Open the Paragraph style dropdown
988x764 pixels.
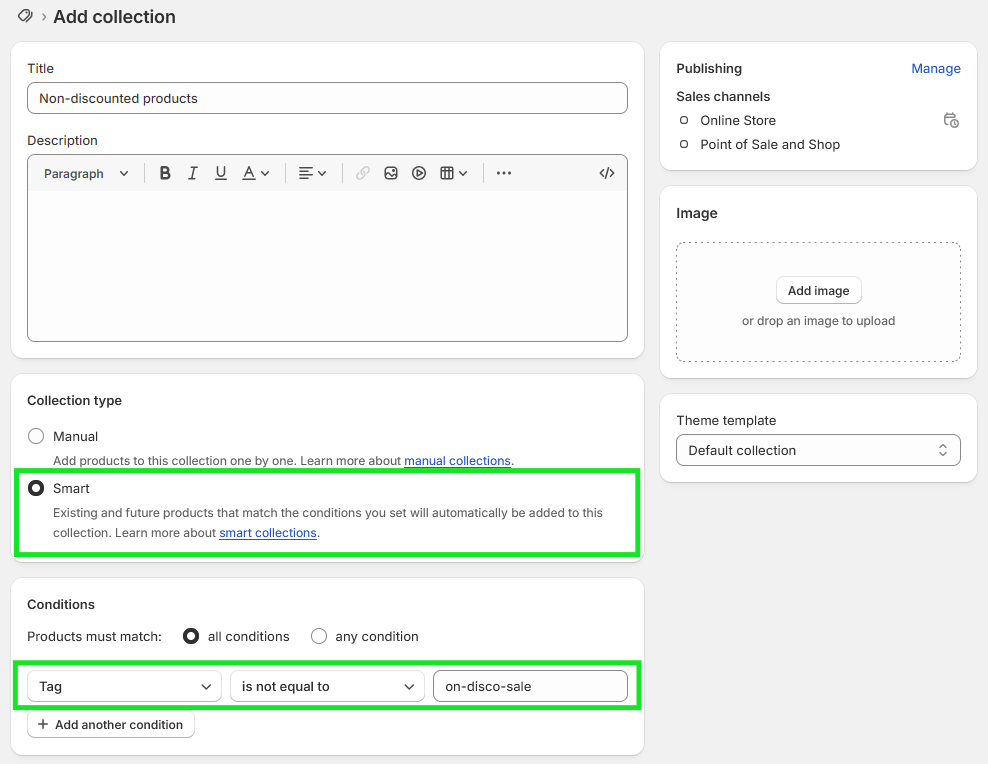(86, 174)
